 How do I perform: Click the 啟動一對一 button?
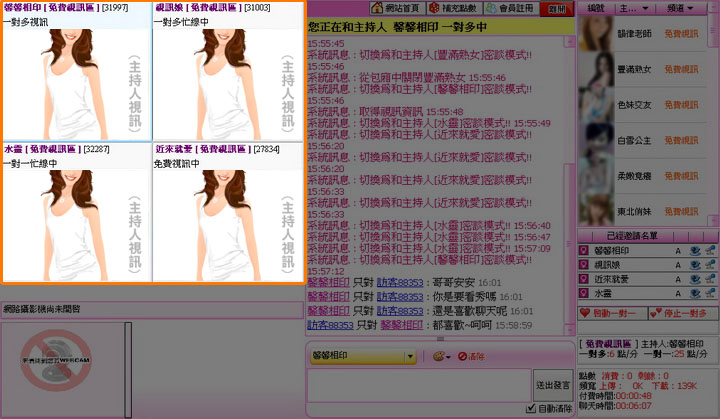point(611,313)
